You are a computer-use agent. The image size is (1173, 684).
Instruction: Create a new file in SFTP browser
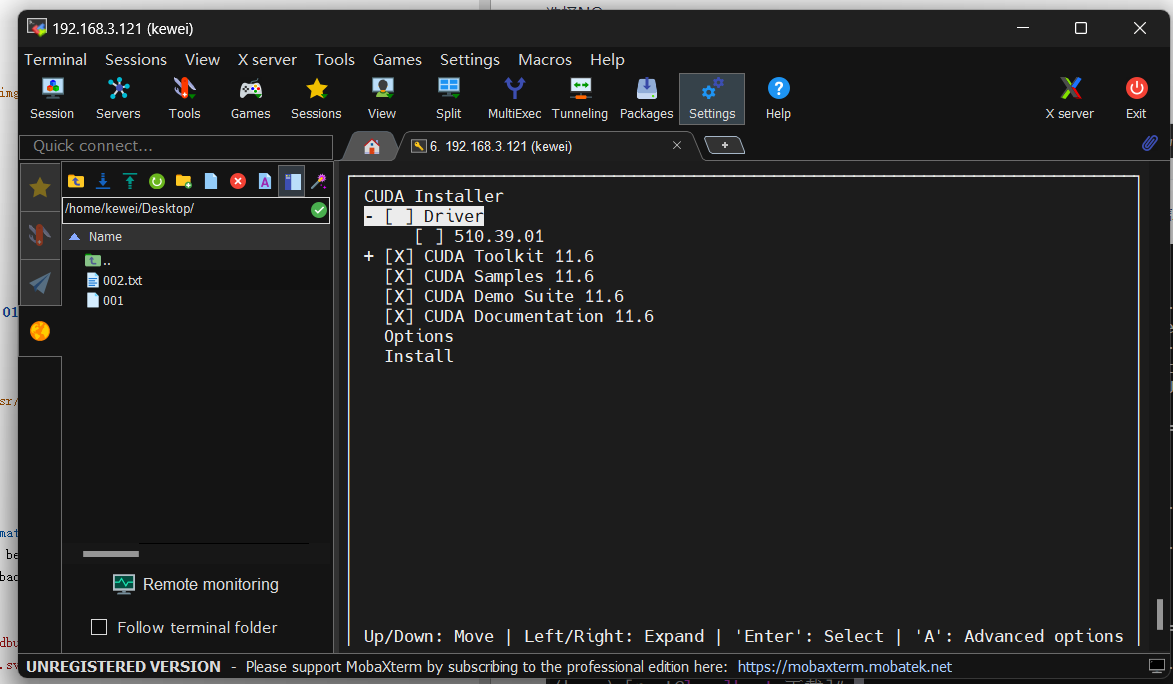(211, 181)
